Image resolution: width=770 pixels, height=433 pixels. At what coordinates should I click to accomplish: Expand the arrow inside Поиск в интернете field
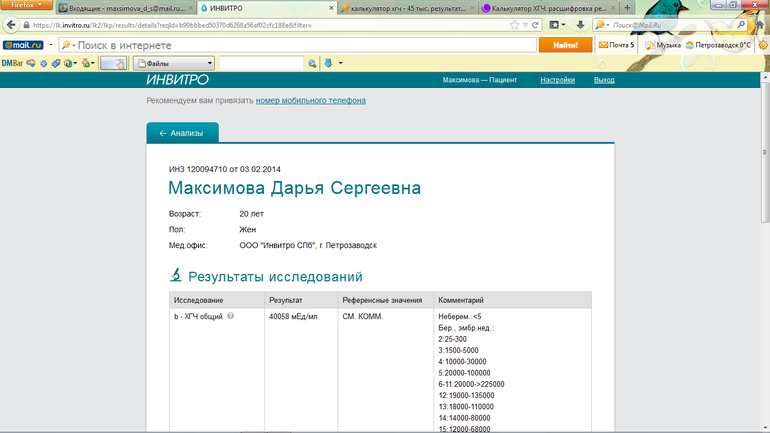tap(73, 46)
